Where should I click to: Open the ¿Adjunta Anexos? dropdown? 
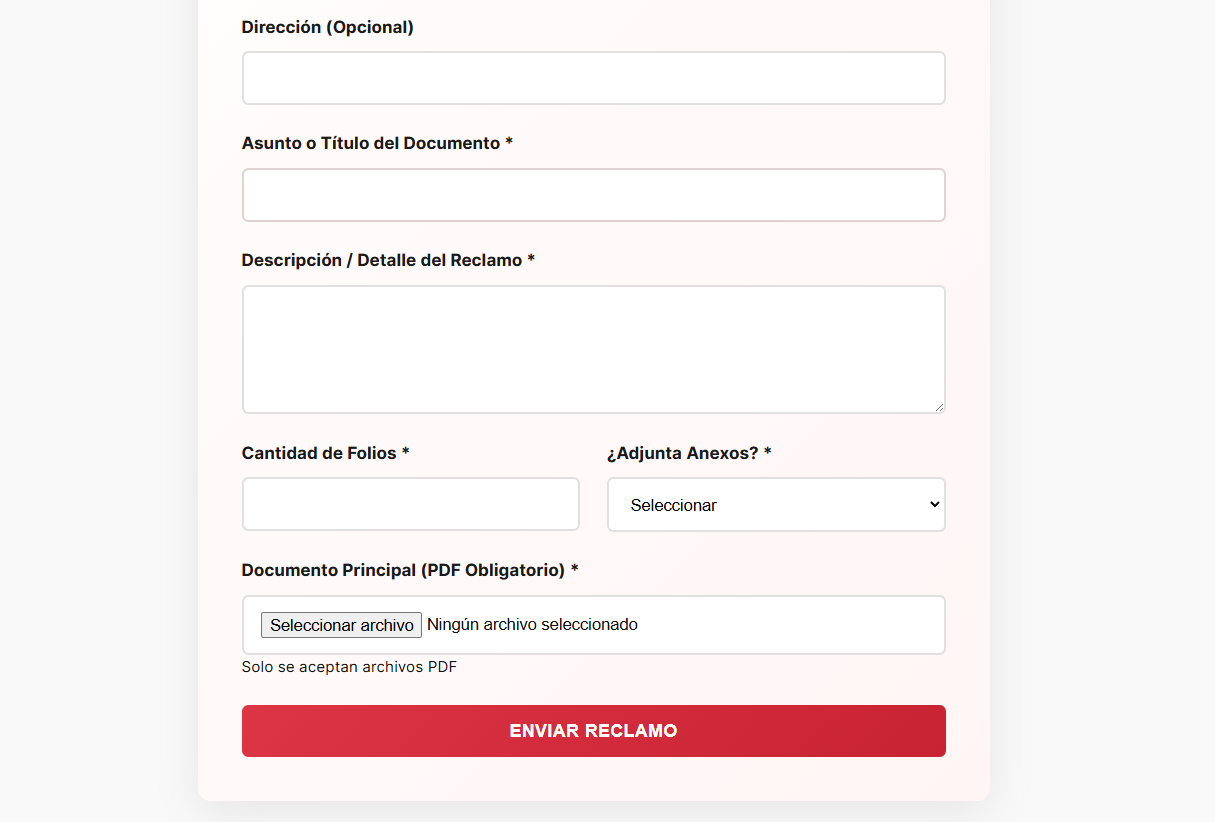coord(775,505)
